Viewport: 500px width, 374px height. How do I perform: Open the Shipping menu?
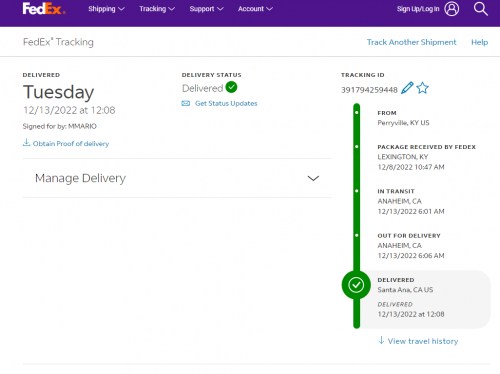pos(106,9)
